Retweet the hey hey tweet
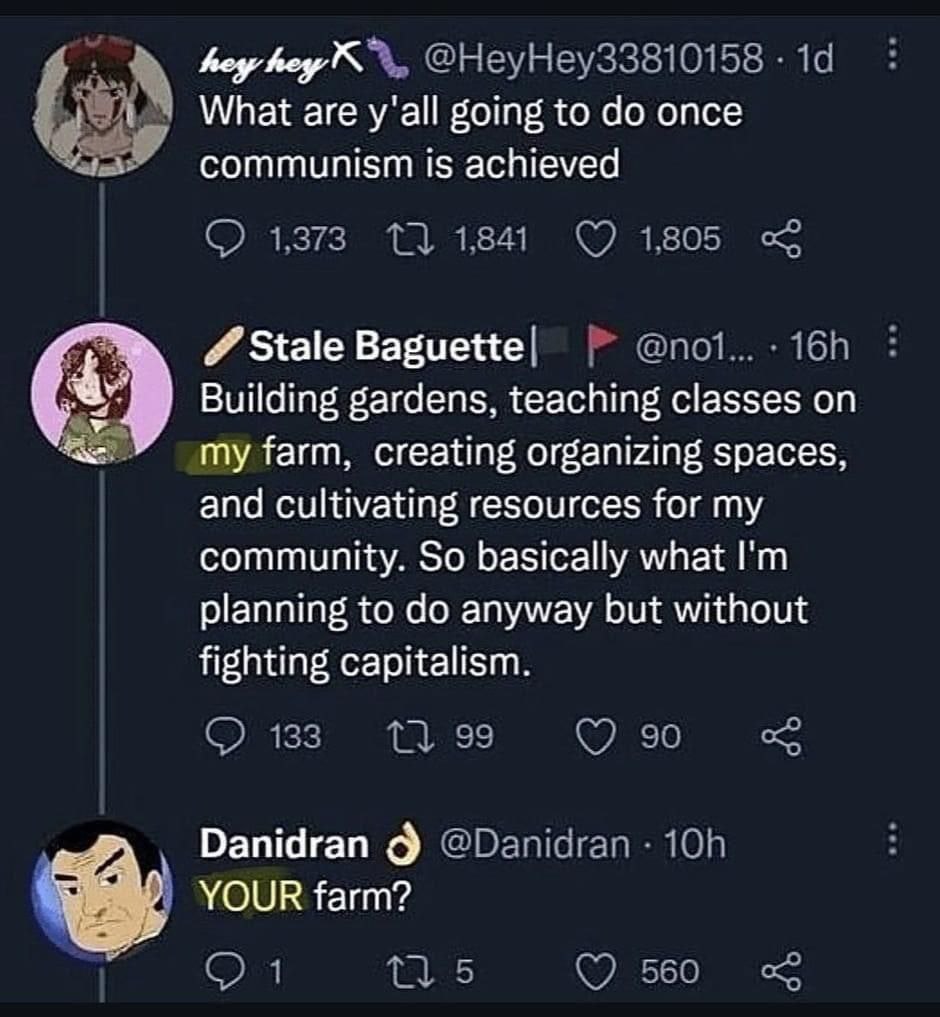 tap(408, 238)
